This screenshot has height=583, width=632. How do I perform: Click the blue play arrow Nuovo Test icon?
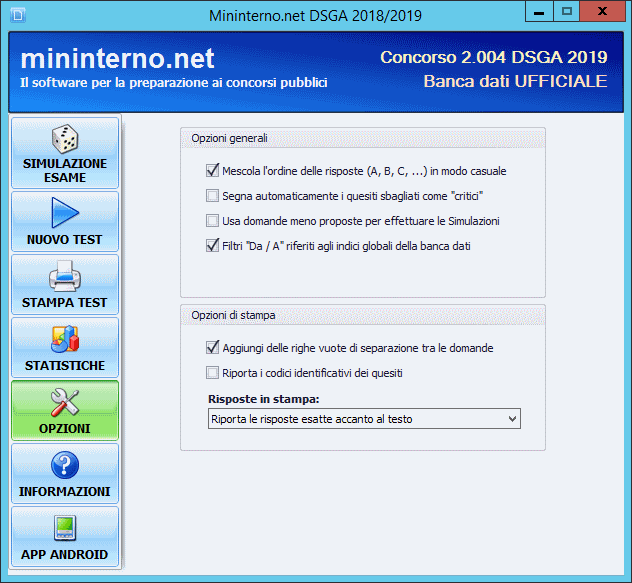(65, 212)
